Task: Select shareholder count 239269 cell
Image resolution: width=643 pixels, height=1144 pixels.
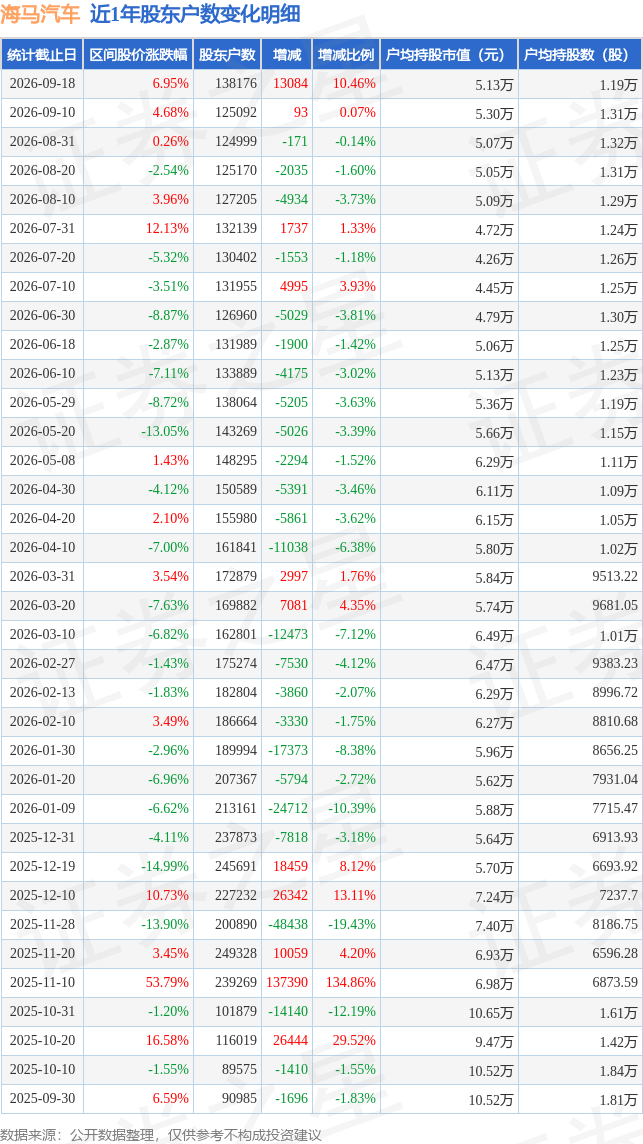Action: point(237,981)
